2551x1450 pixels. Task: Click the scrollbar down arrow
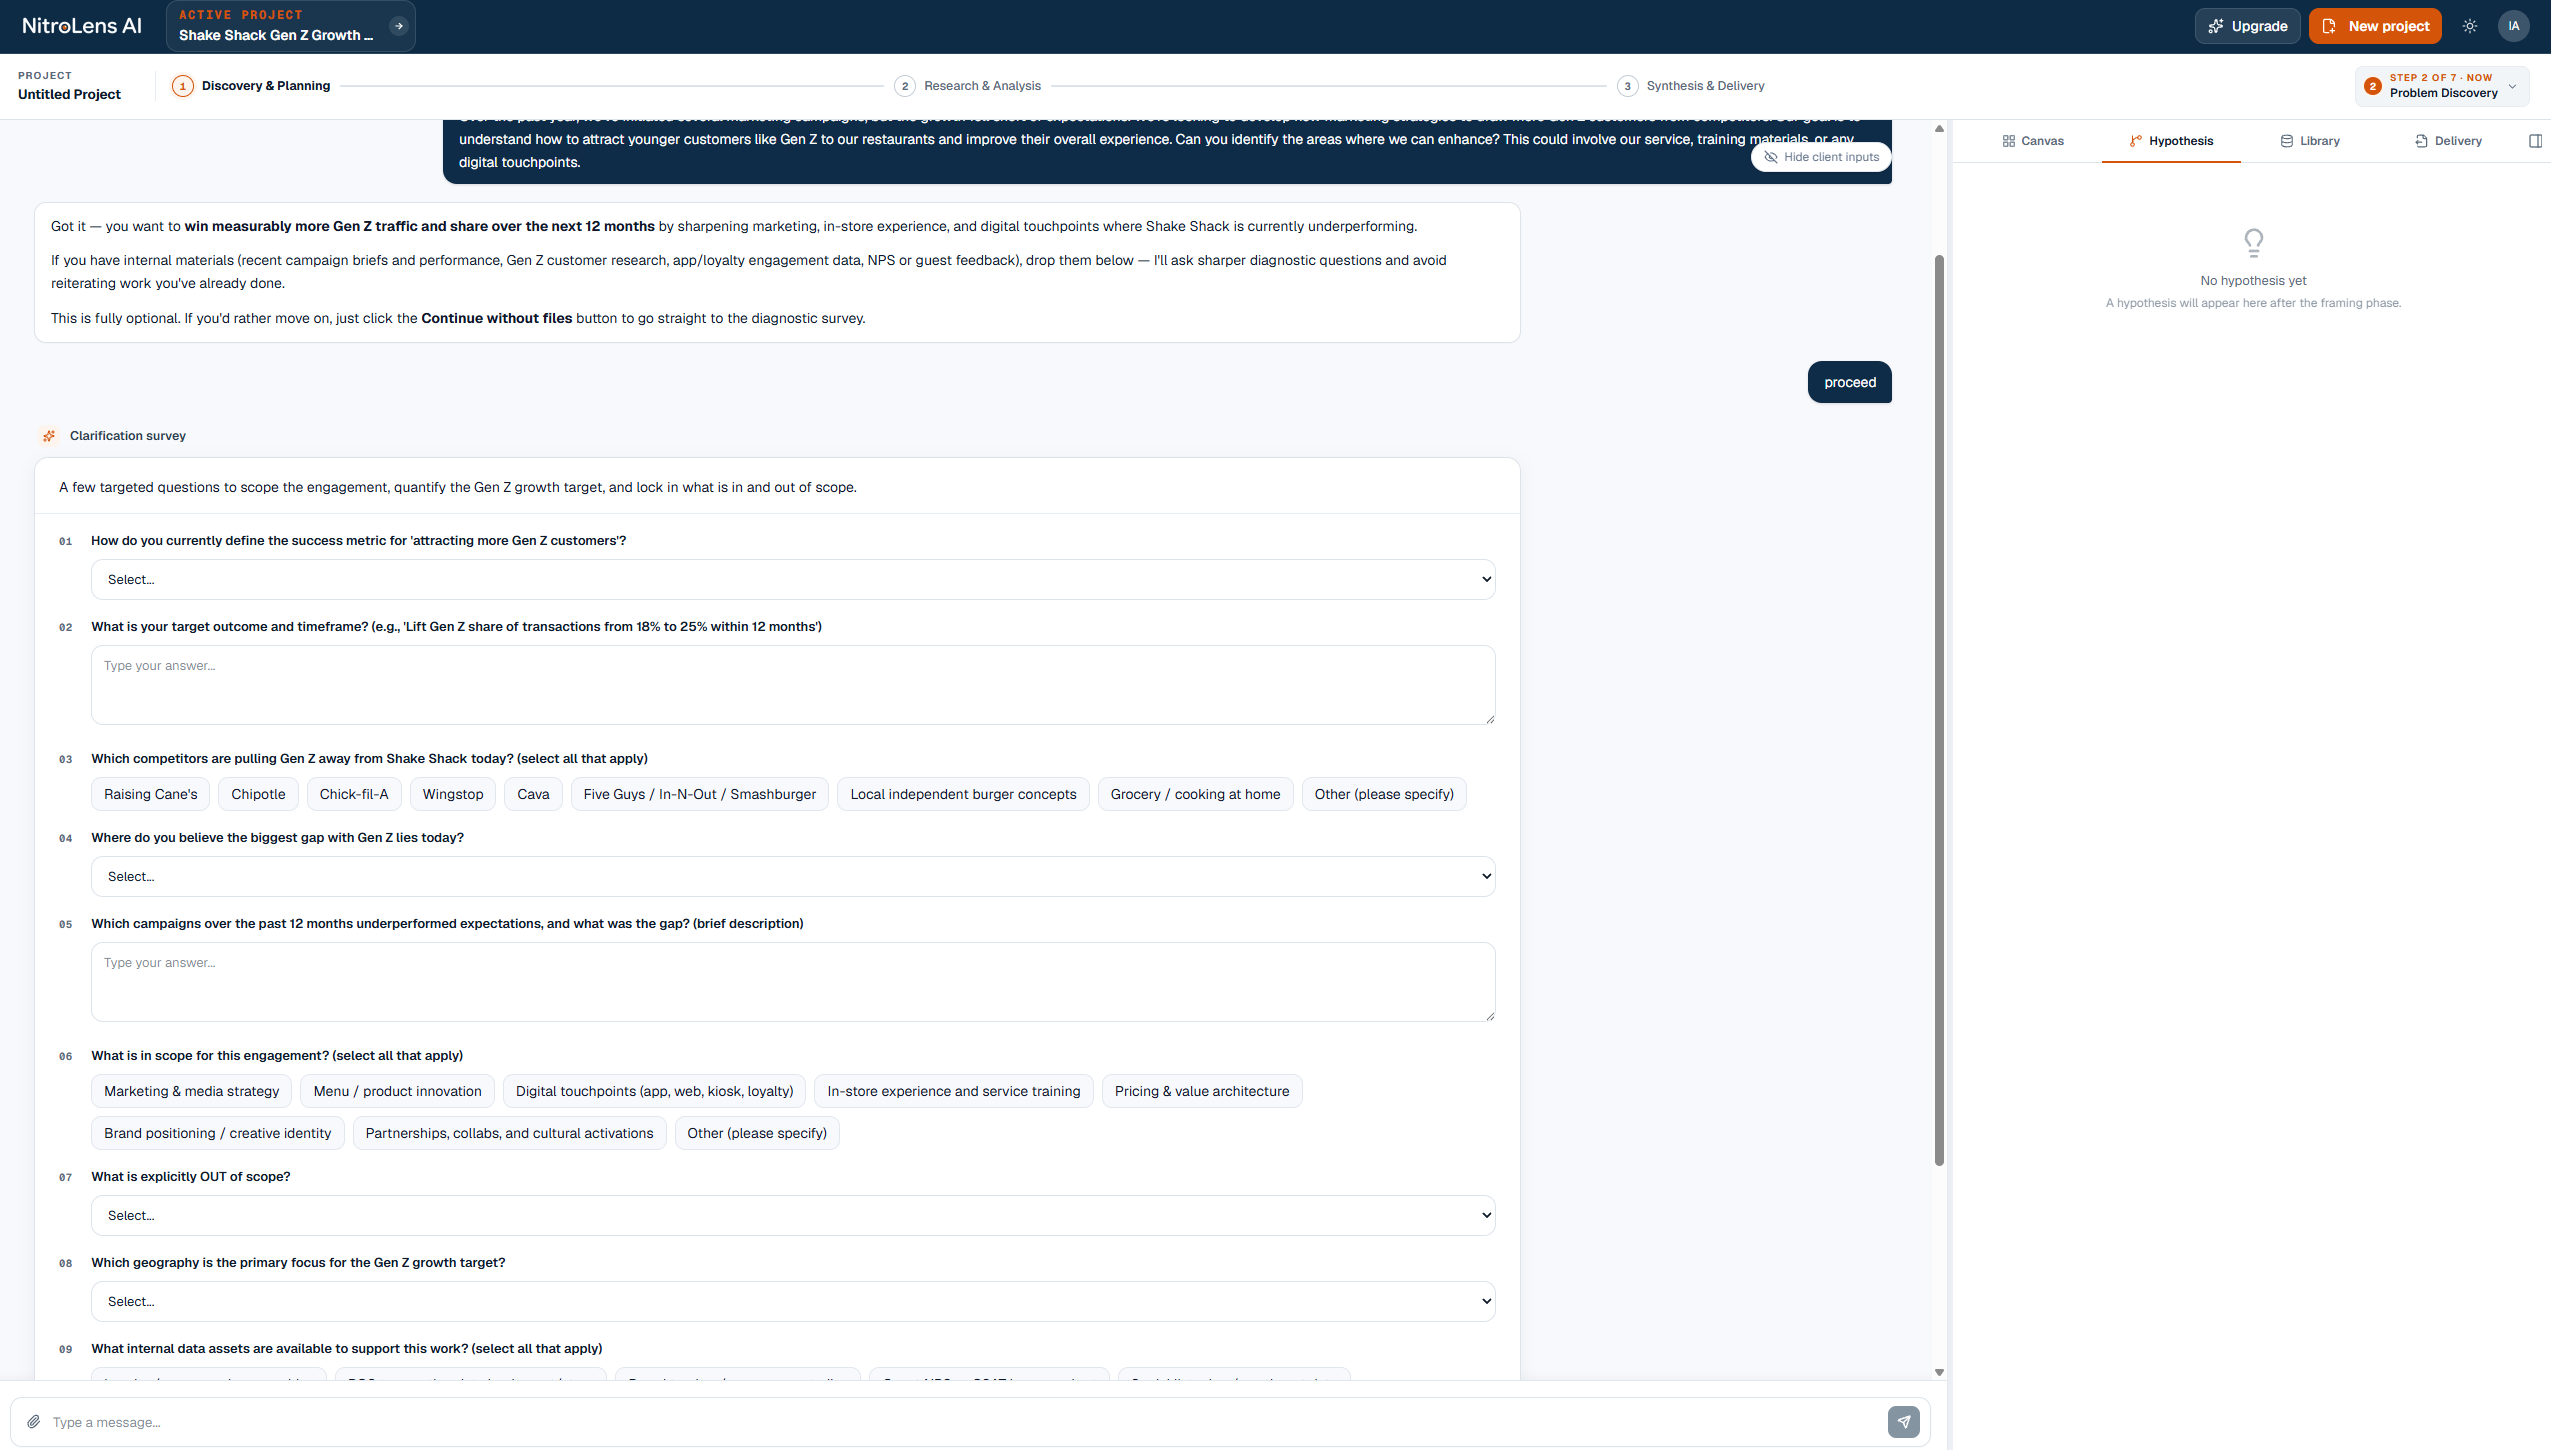(x=1939, y=1373)
